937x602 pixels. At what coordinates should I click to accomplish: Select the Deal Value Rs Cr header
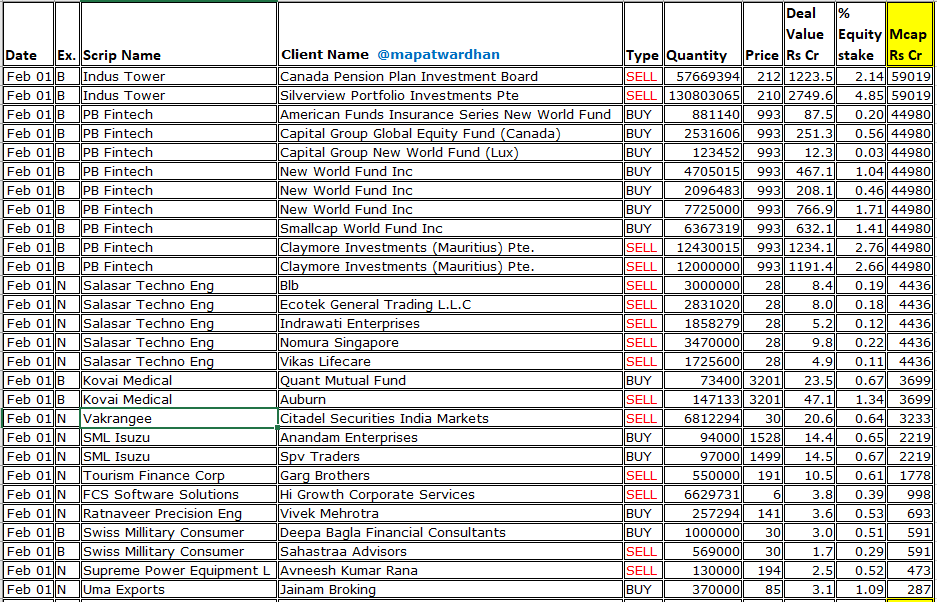tap(810, 34)
